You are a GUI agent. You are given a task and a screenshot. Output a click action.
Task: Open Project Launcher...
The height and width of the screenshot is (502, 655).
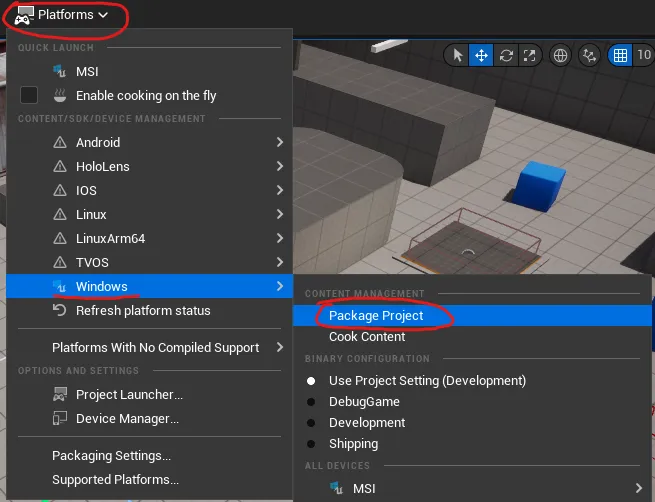149,395
